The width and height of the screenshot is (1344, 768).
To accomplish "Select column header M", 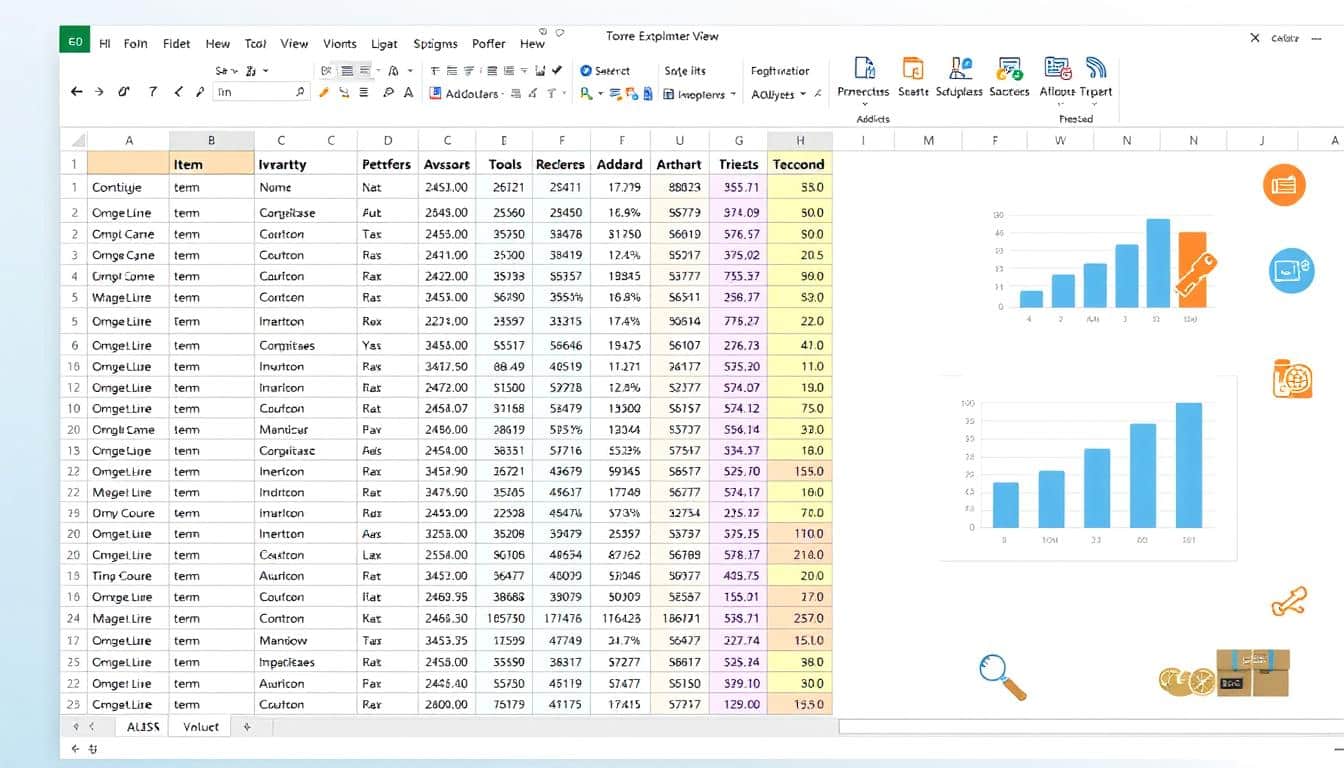I will click(929, 141).
